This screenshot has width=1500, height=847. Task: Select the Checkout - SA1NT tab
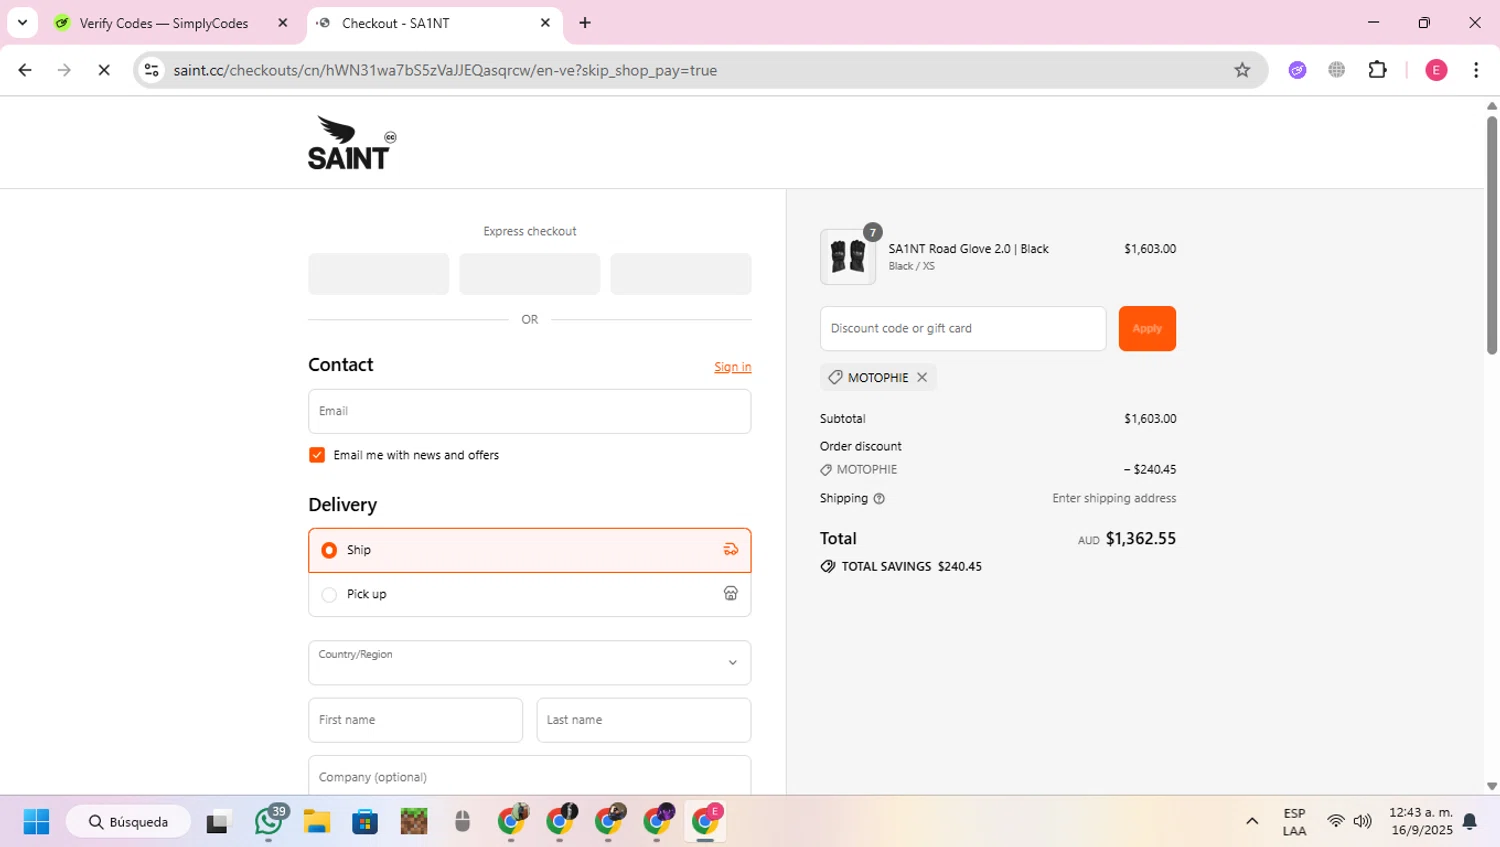[396, 23]
